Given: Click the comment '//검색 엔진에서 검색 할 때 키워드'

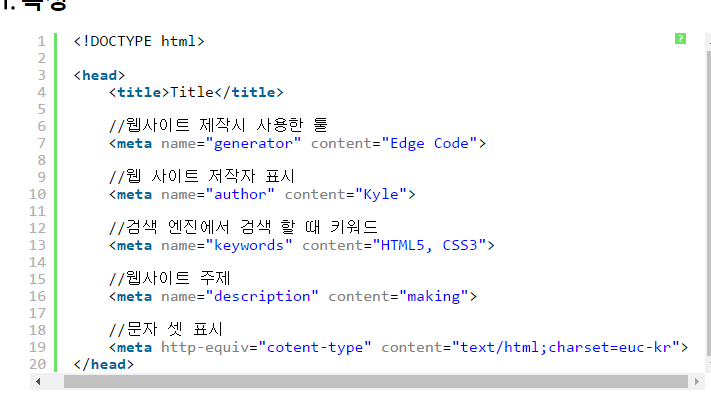Looking at the screenshot, I should [243, 228].
